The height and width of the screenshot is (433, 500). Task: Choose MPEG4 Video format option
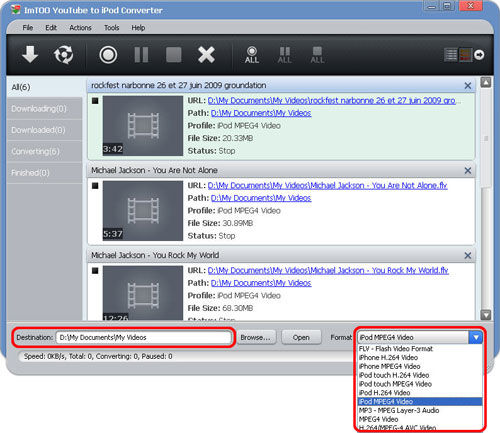[420, 419]
